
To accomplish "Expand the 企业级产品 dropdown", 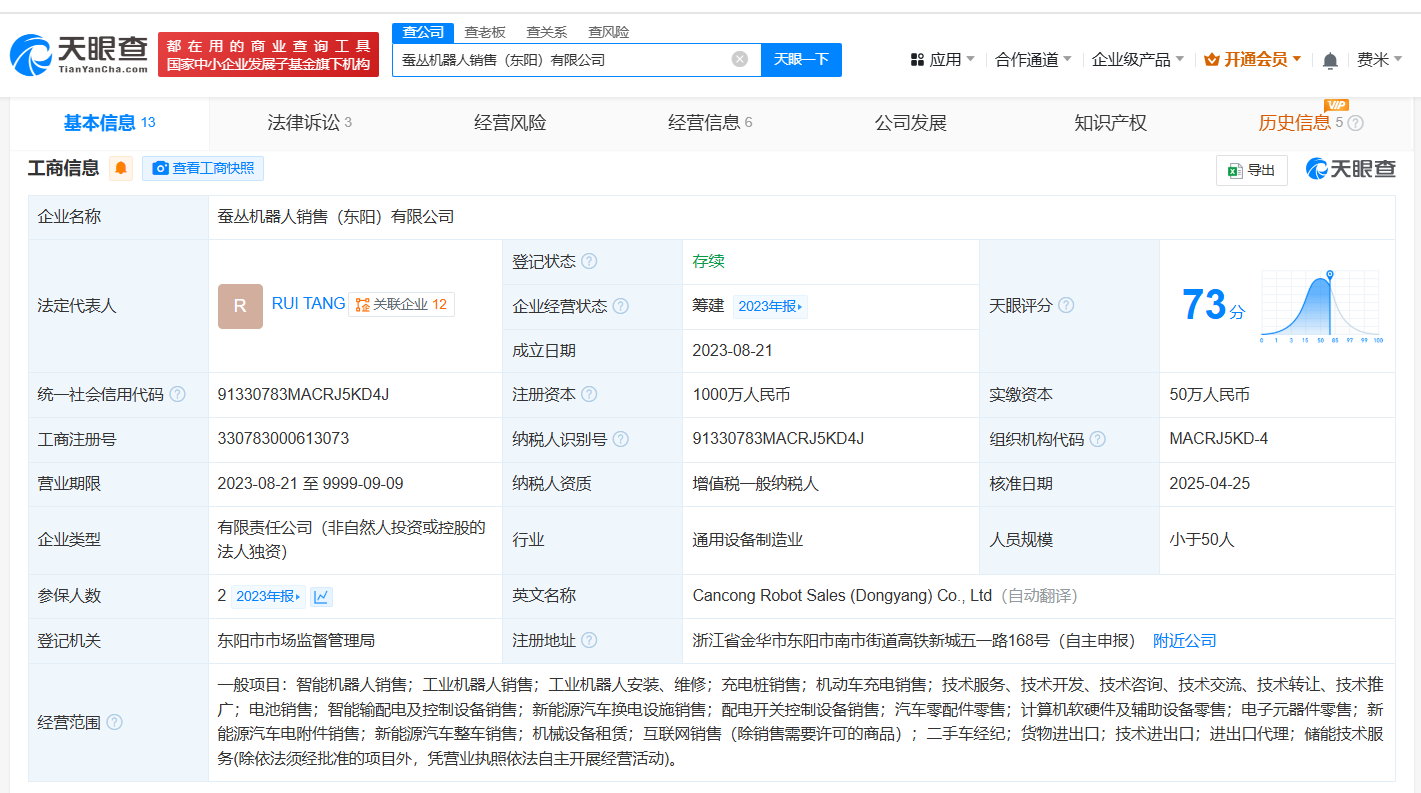I will click(x=1138, y=60).
